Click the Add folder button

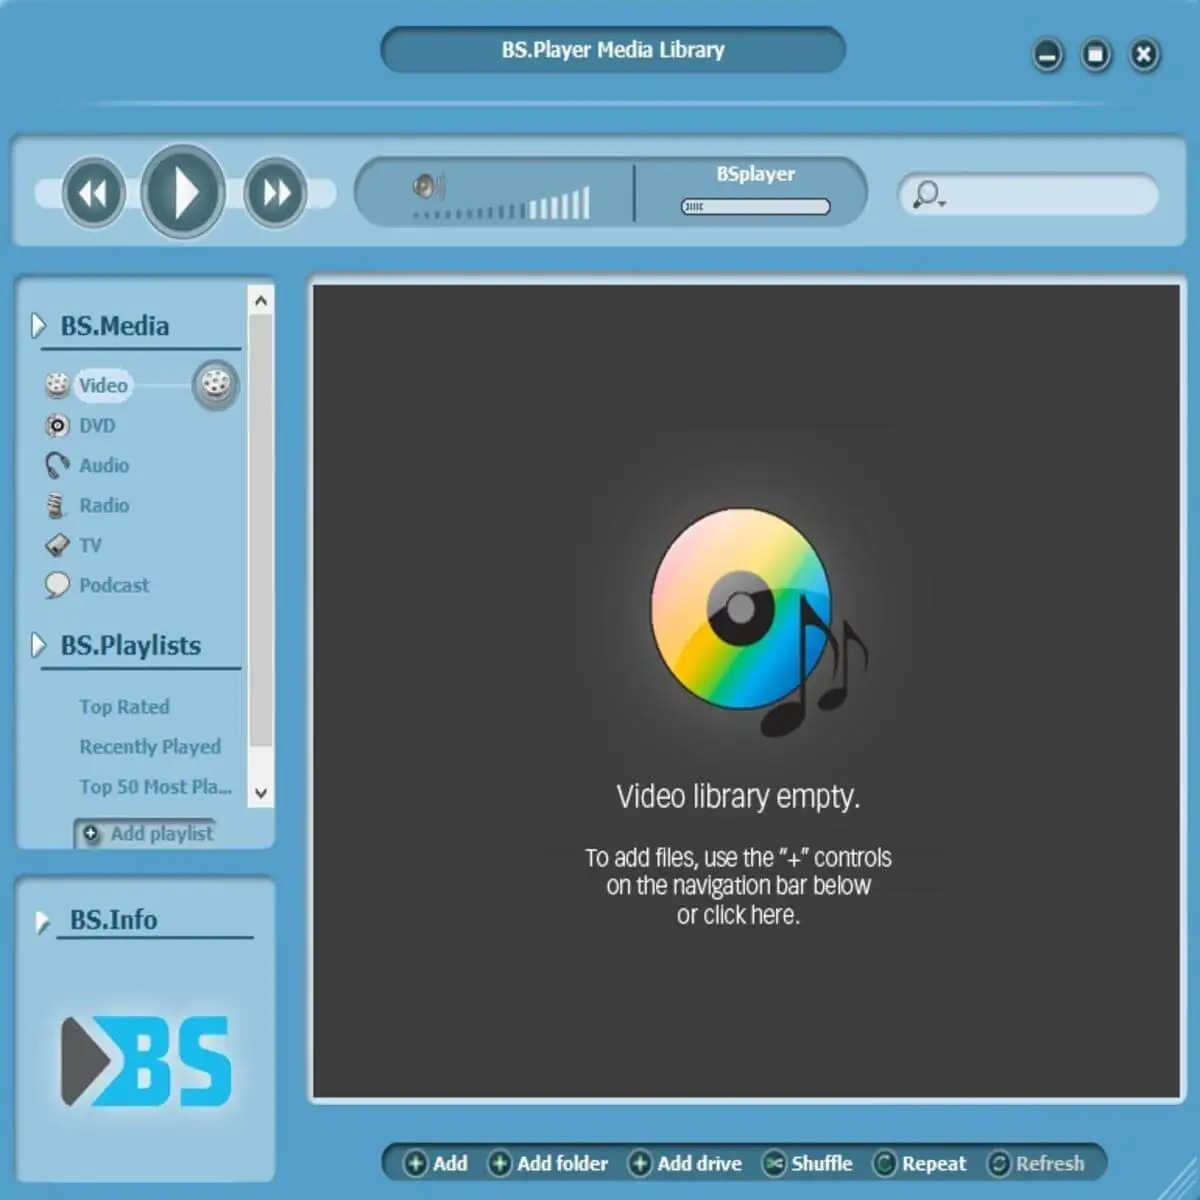(x=548, y=1163)
